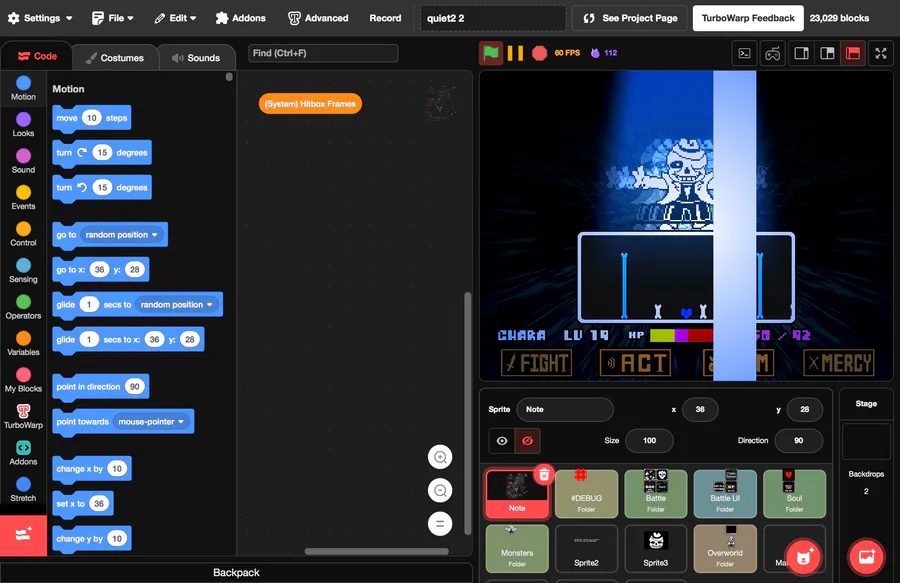
Task: Switch to the Sounds tab
Action: pos(196,58)
